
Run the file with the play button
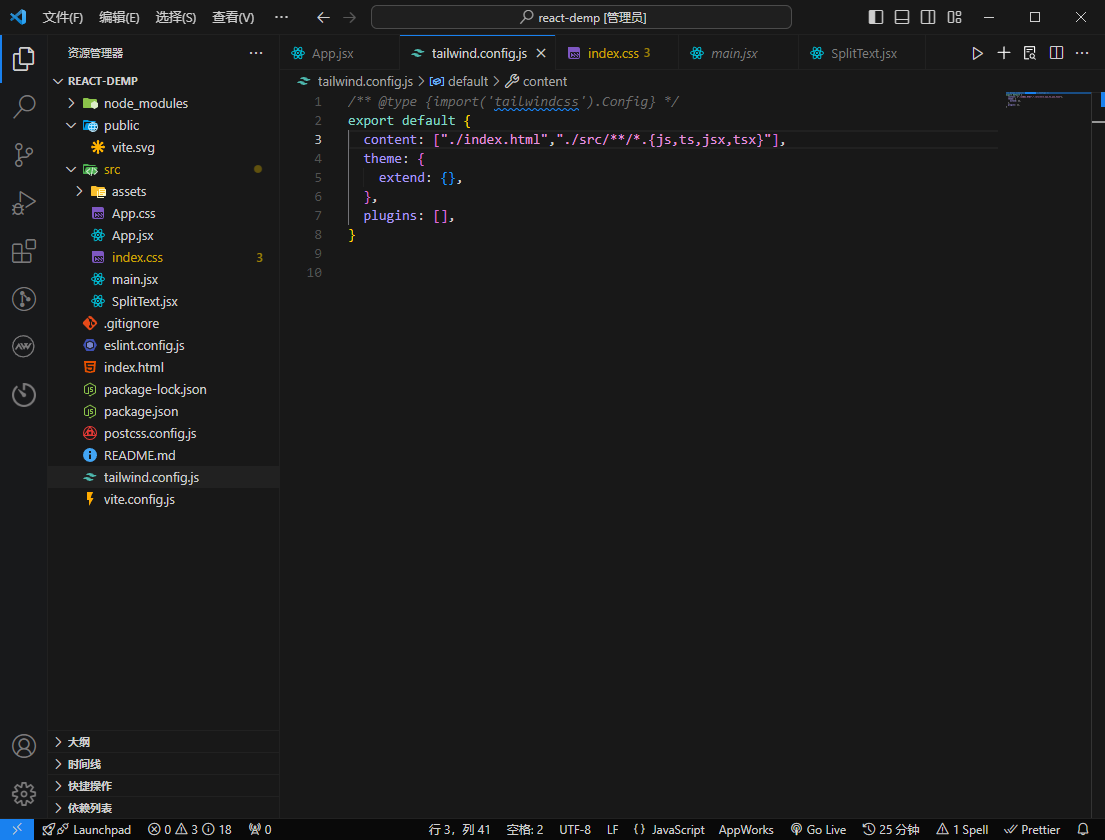977,53
